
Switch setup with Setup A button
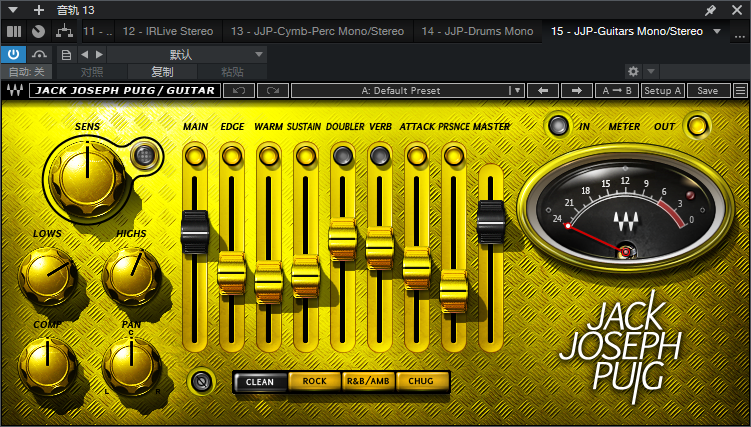(x=662, y=90)
